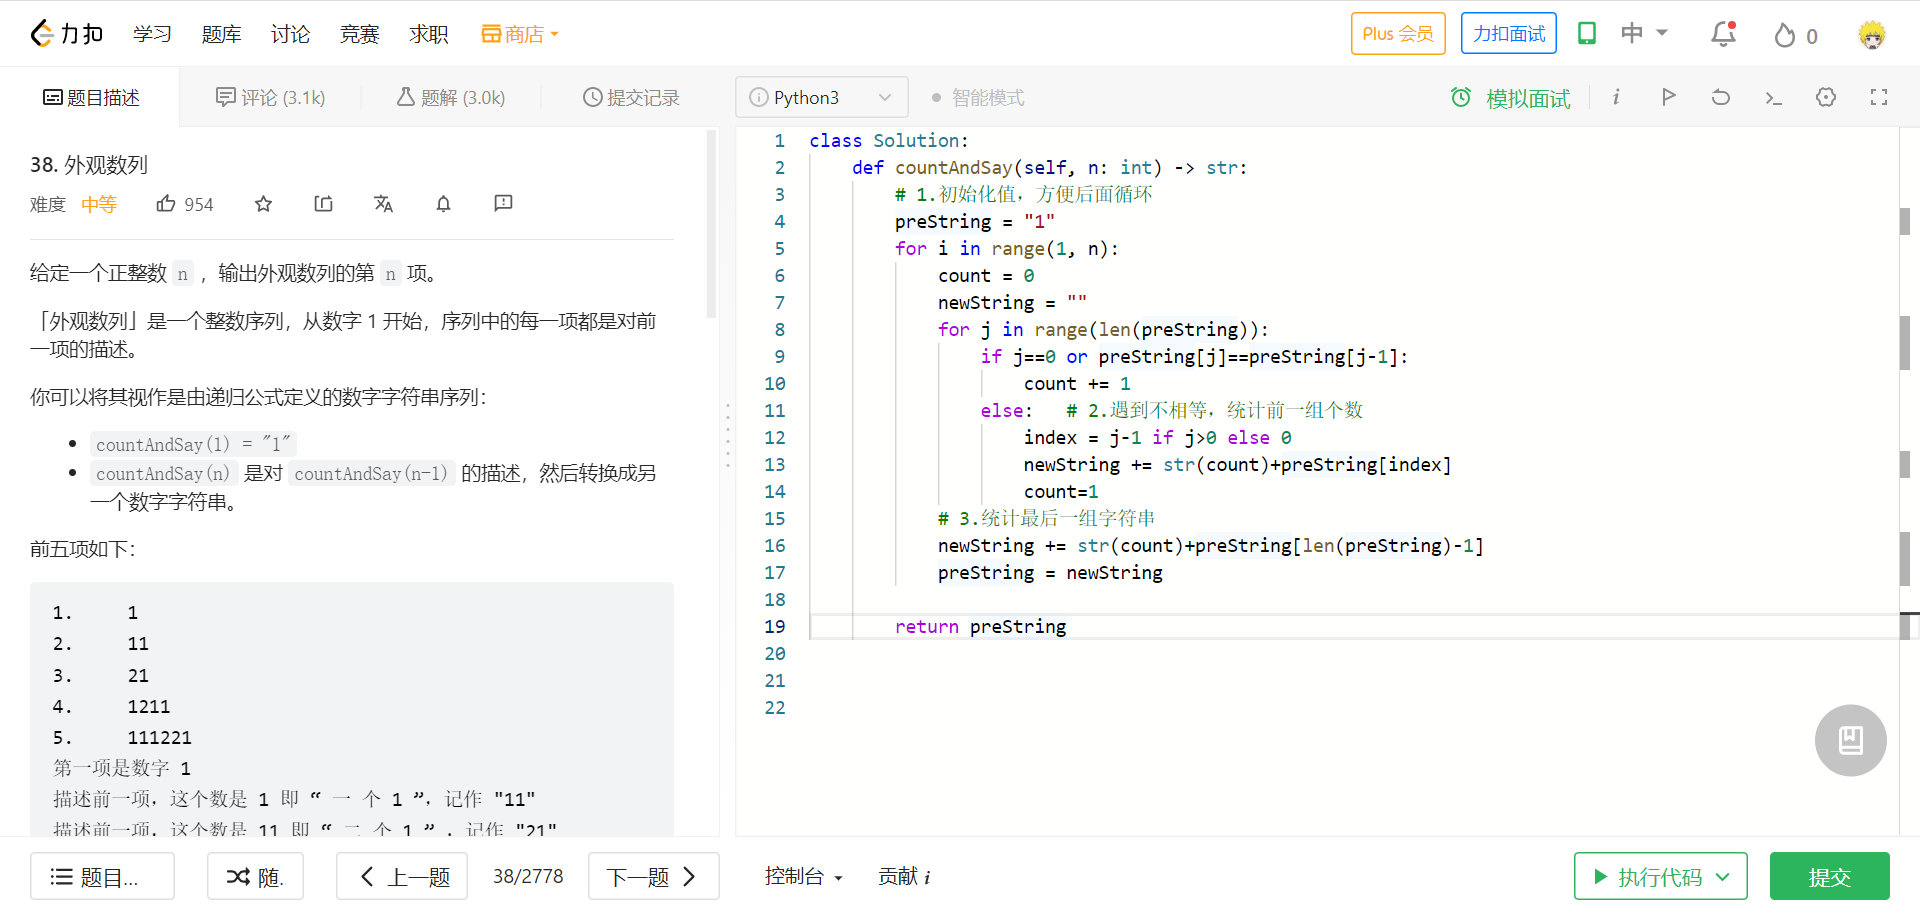
Task: Open the floating notes book icon
Action: [1850, 740]
